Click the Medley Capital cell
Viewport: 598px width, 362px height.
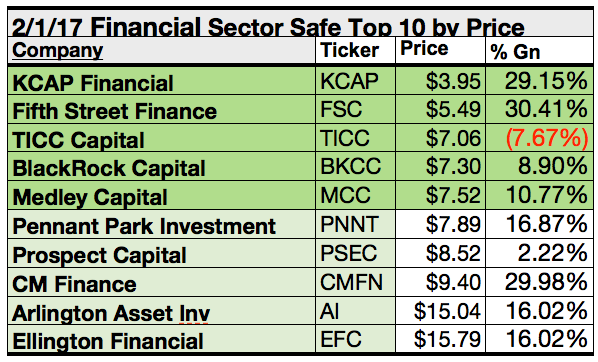[162, 195]
